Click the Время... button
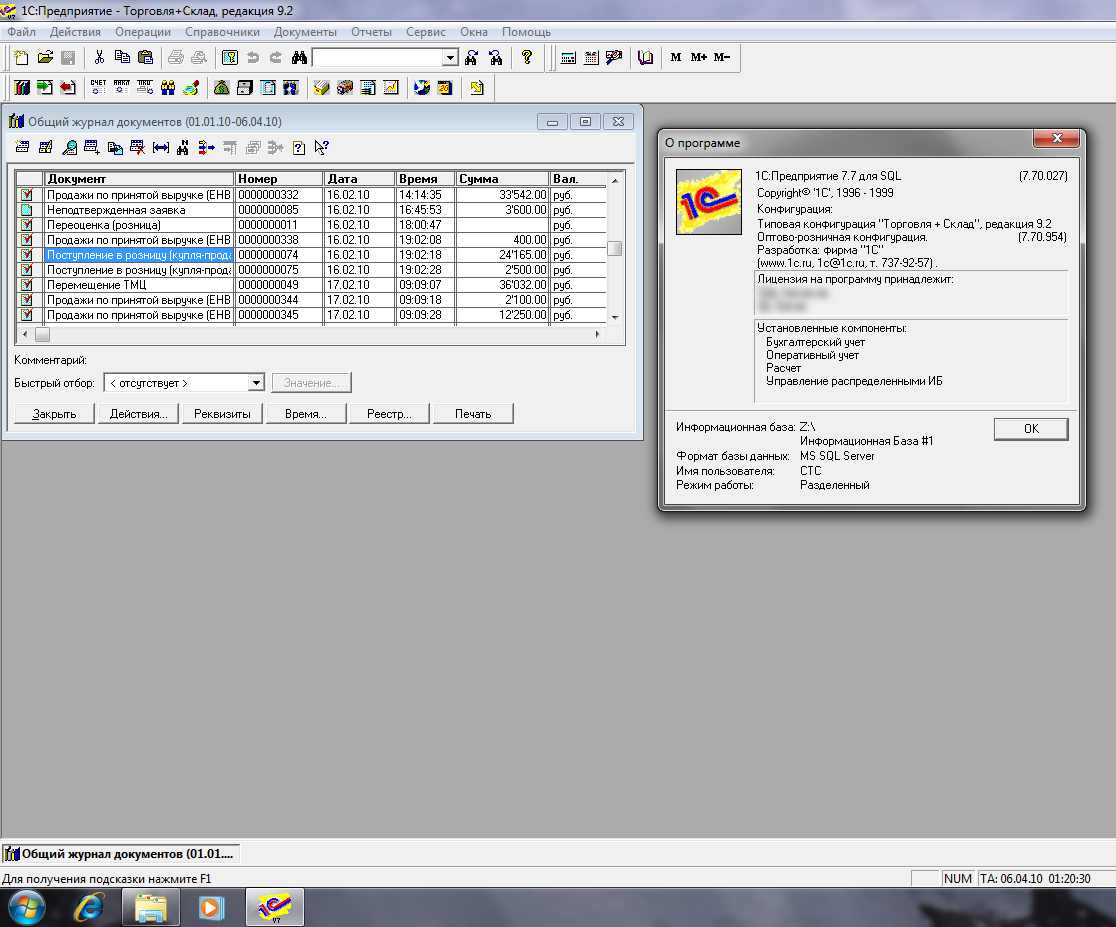1116x927 pixels. click(x=306, y=414)
